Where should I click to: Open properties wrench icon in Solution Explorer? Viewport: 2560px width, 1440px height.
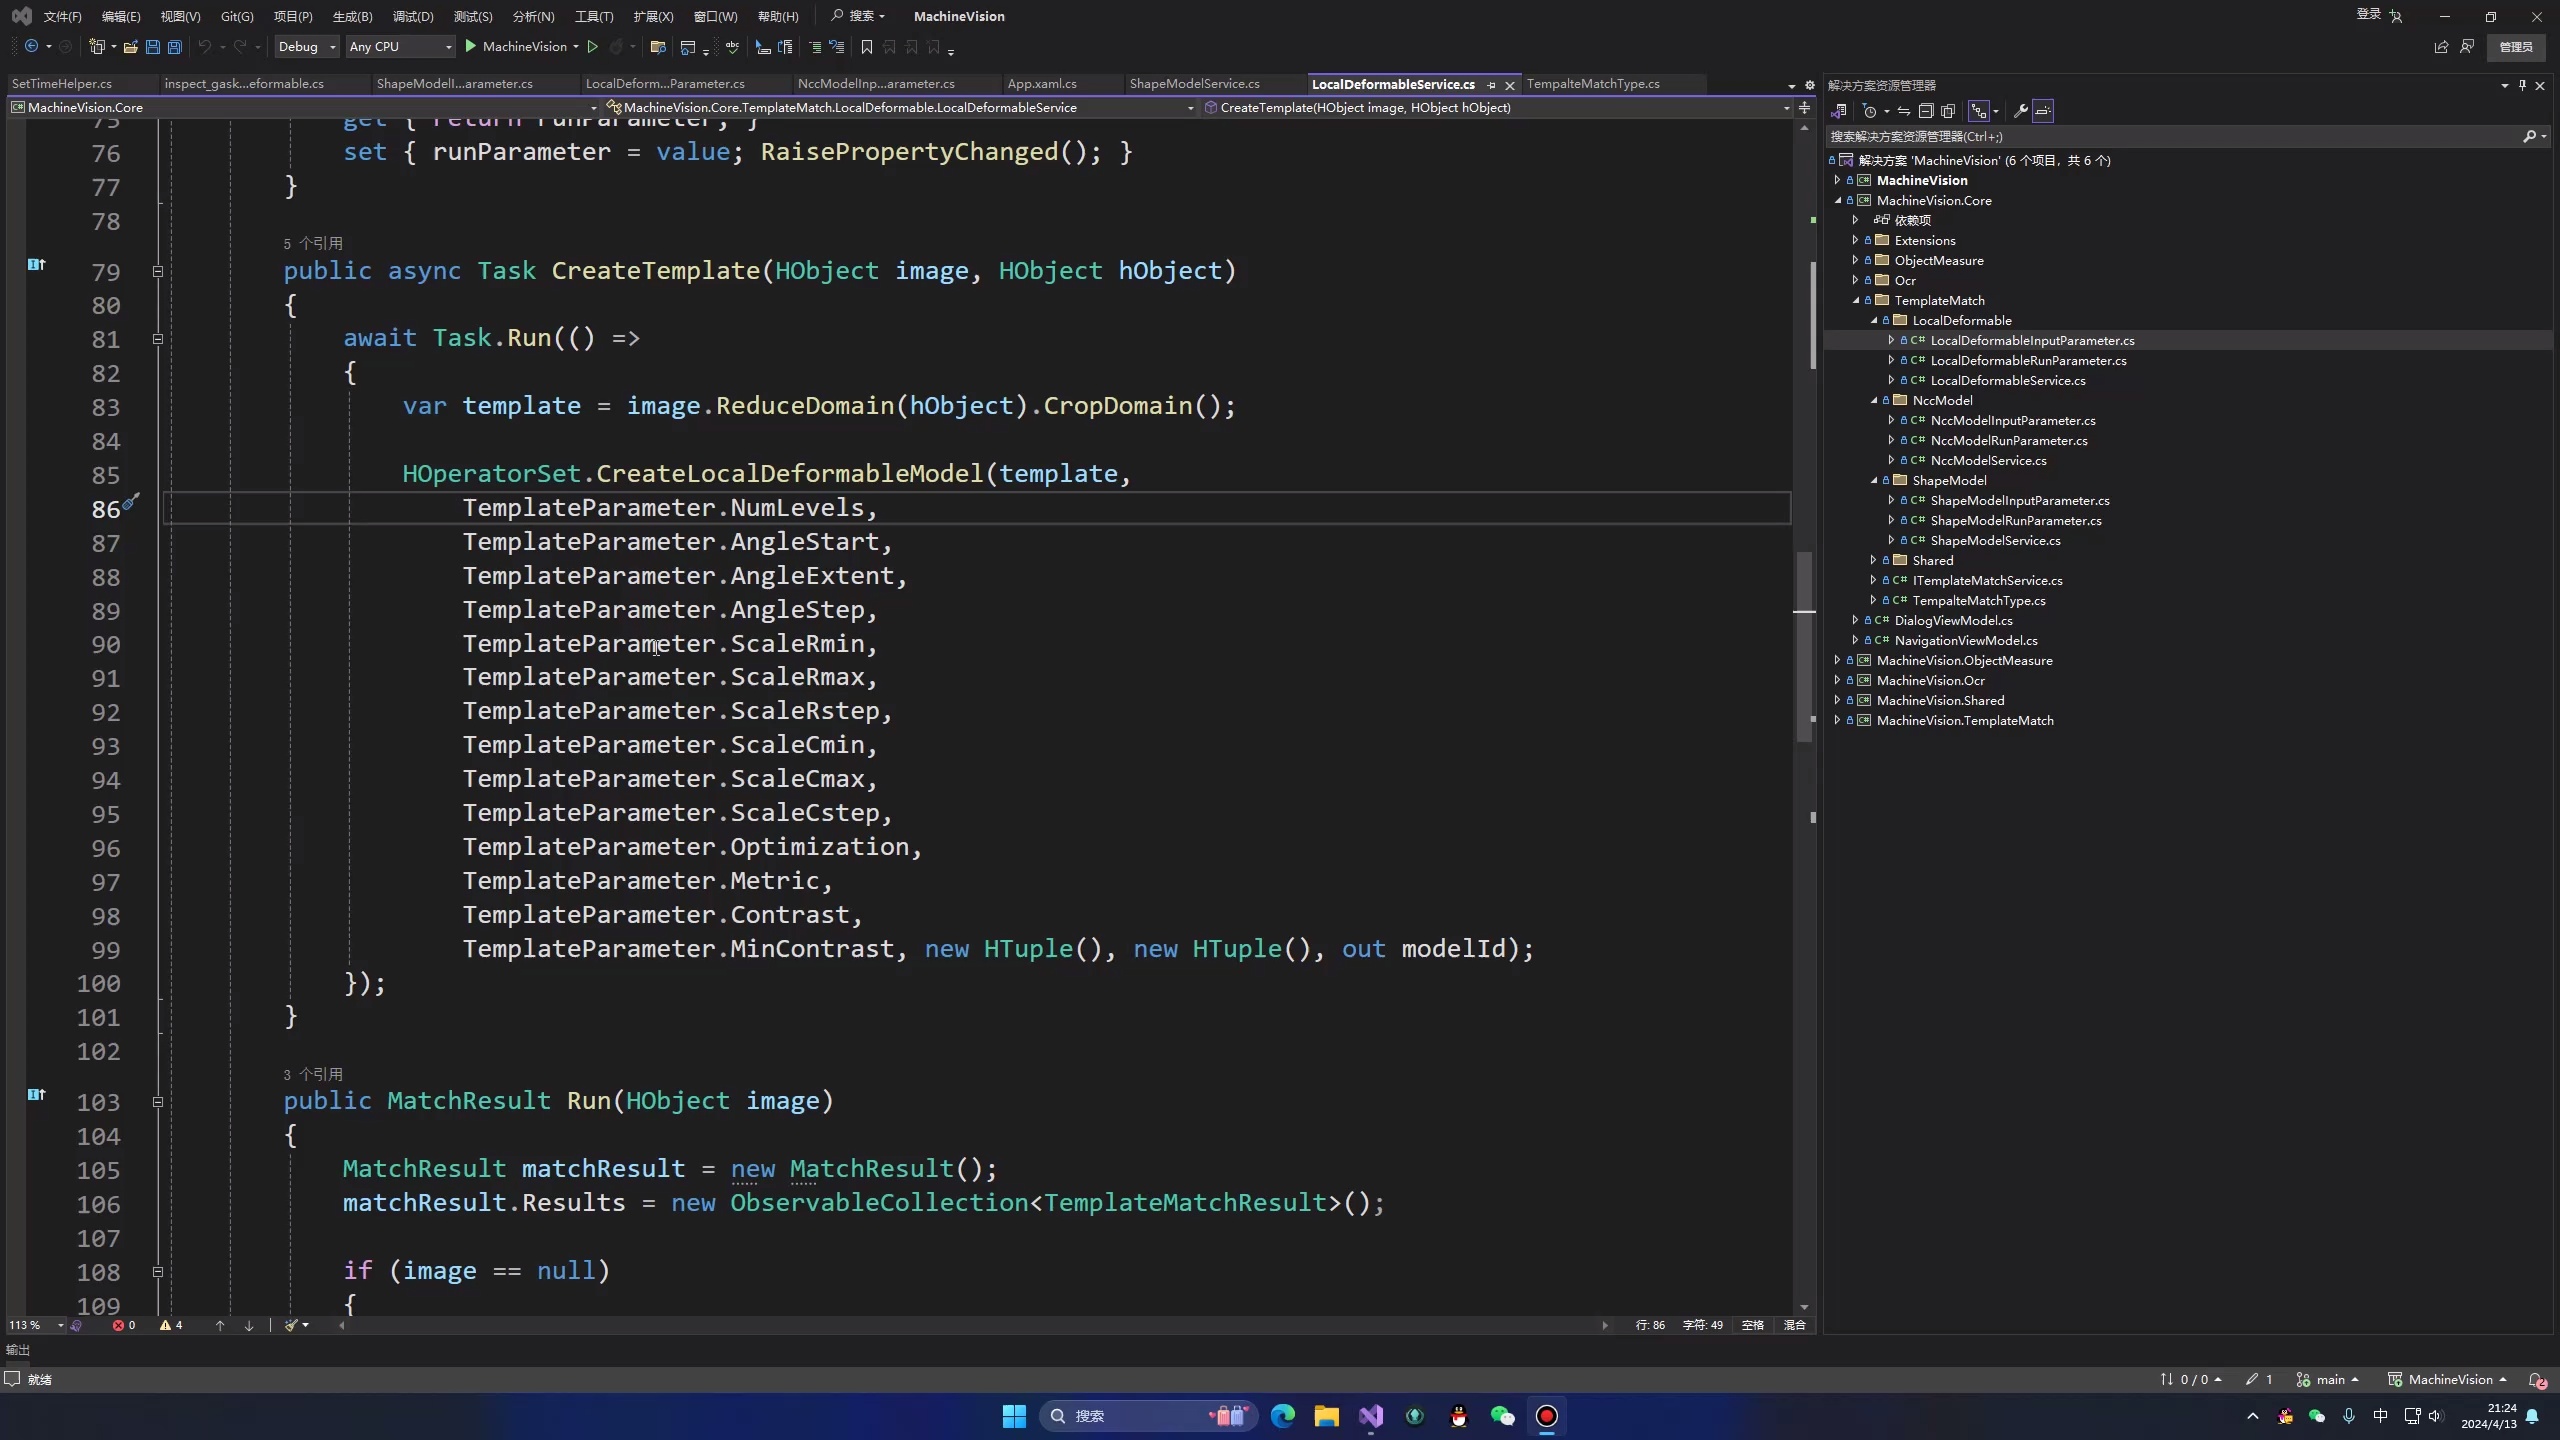[x=2020, y=111]
